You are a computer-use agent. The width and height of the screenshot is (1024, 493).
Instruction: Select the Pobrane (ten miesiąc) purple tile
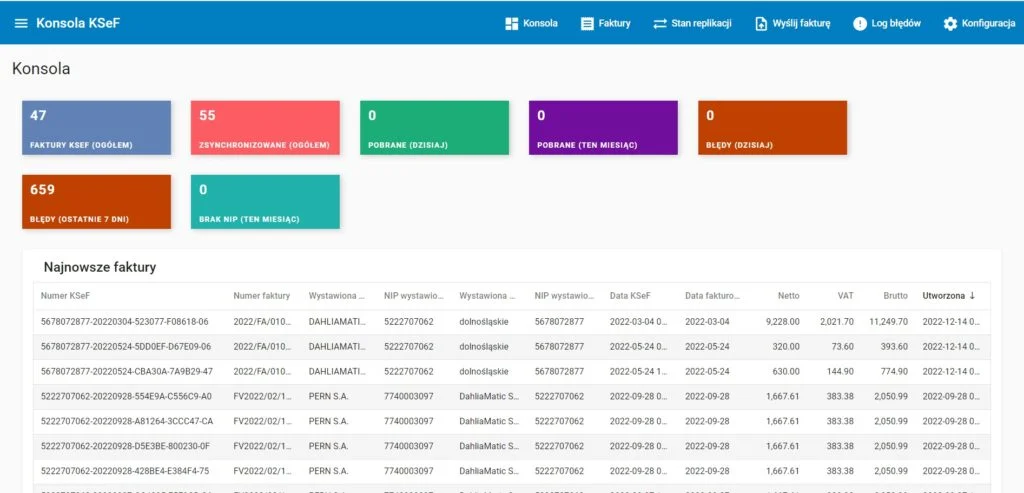[603, 128]
